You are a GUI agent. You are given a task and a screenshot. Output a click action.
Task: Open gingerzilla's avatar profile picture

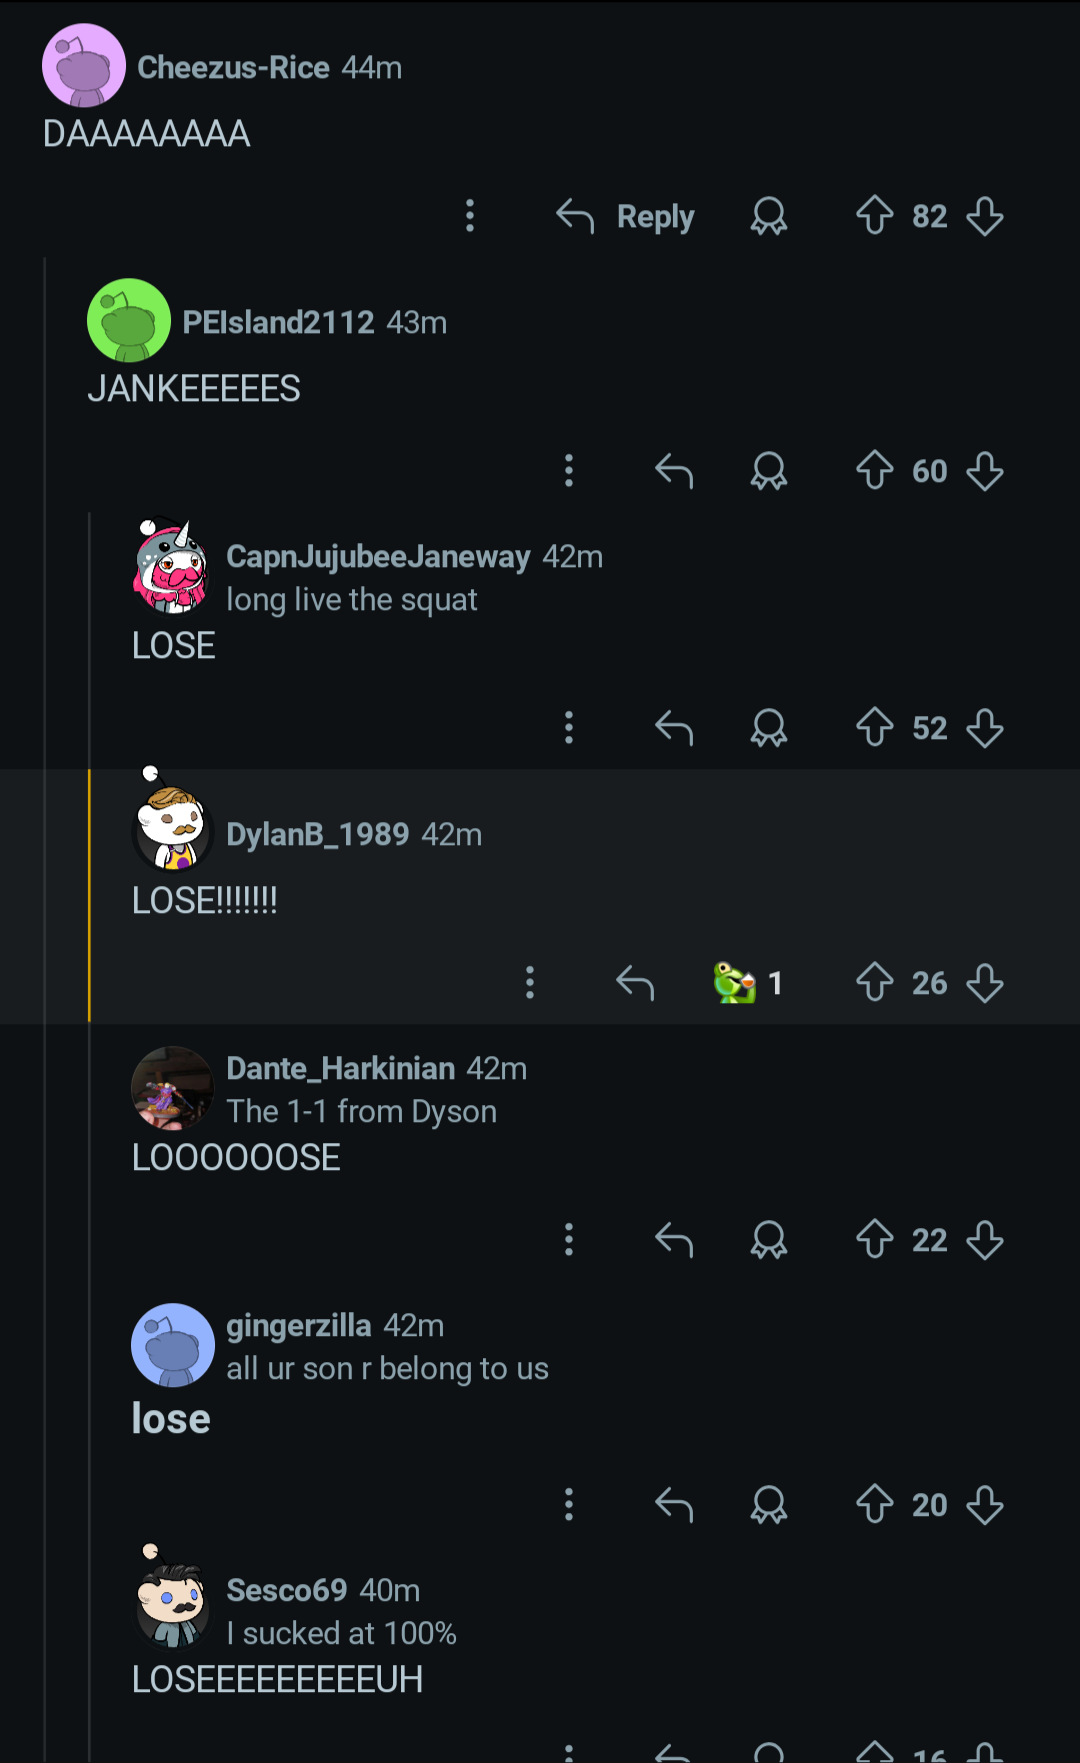click(173, 1345)
